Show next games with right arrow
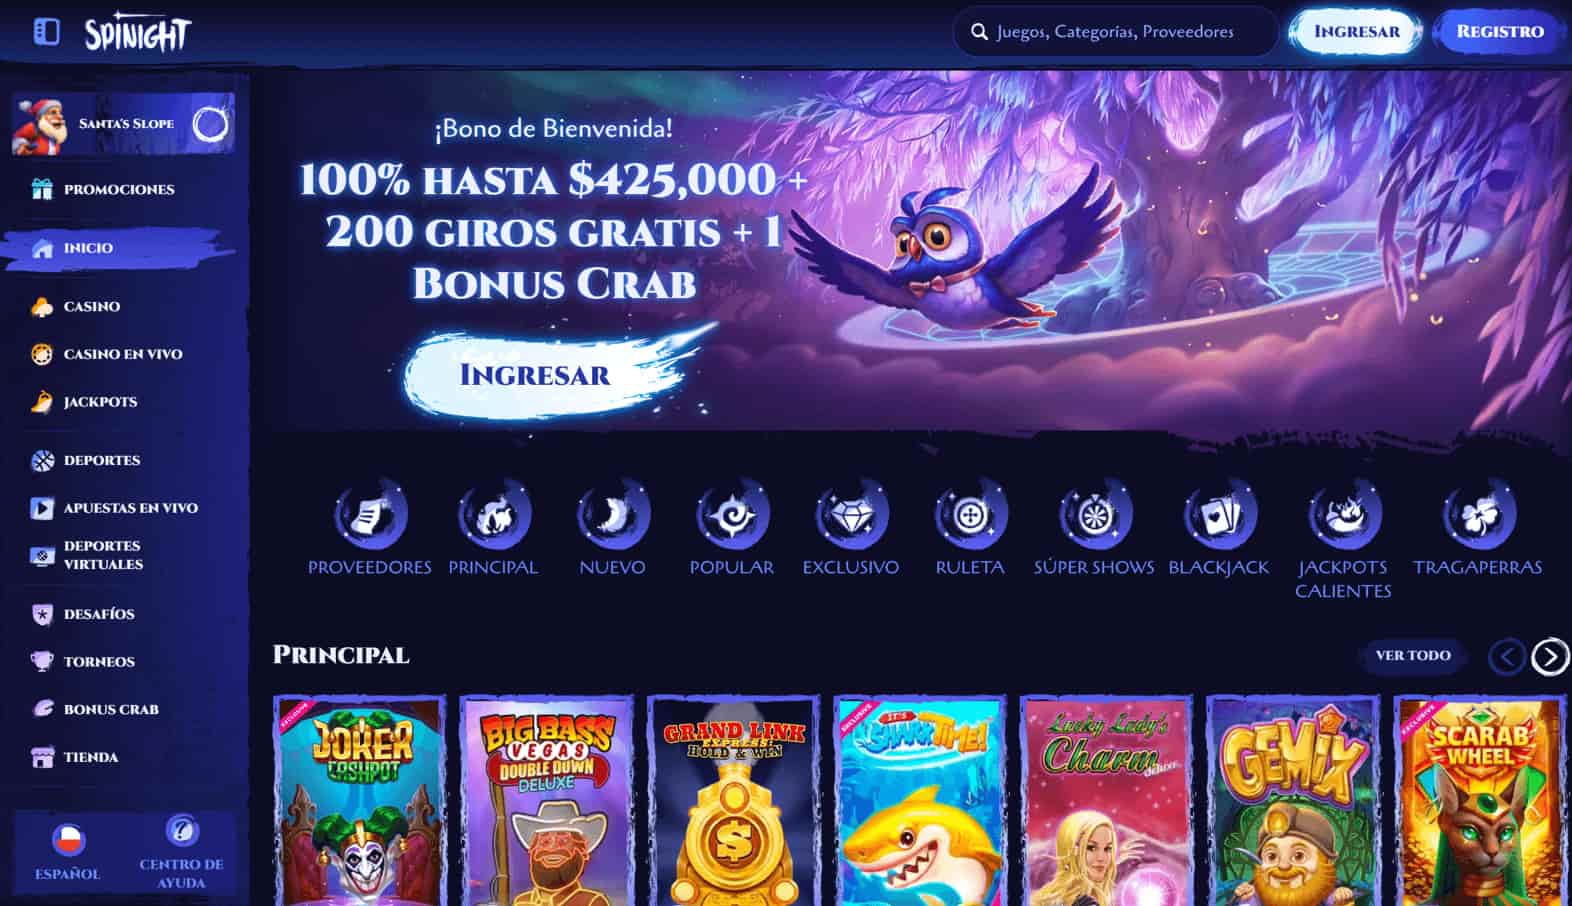 (x=1550, y=657)
